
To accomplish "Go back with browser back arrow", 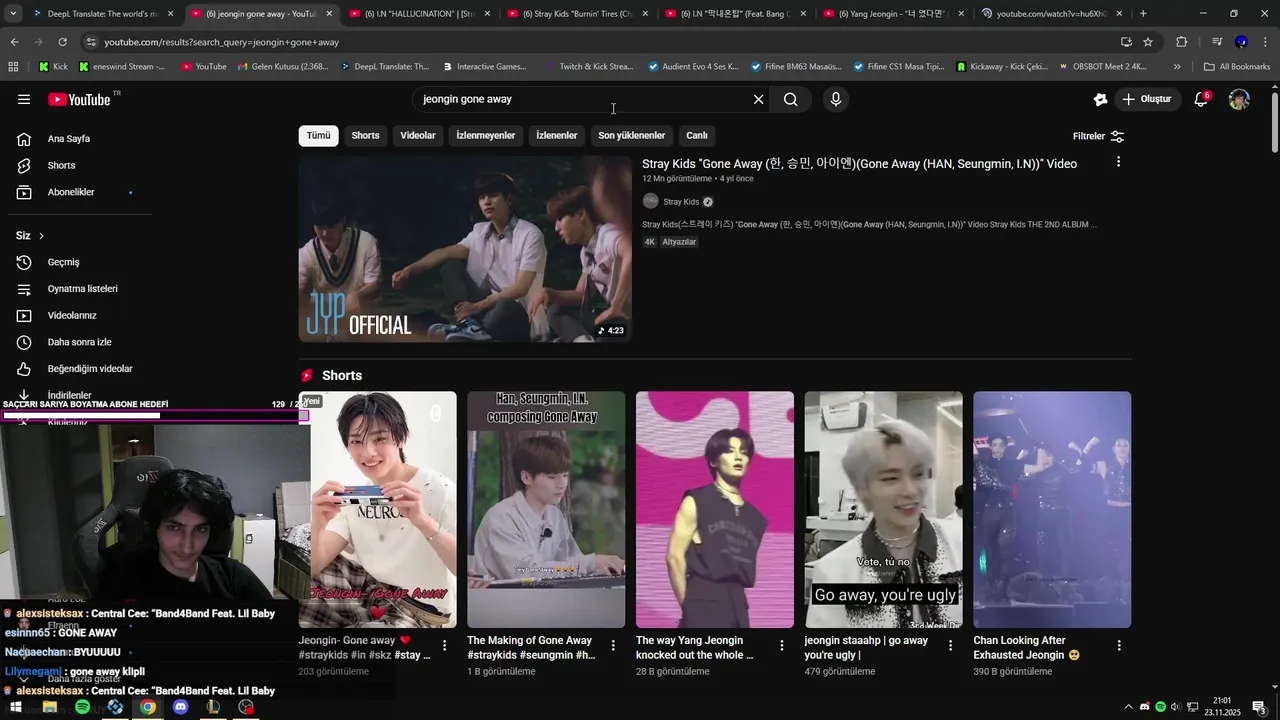I will coord(14,42).
